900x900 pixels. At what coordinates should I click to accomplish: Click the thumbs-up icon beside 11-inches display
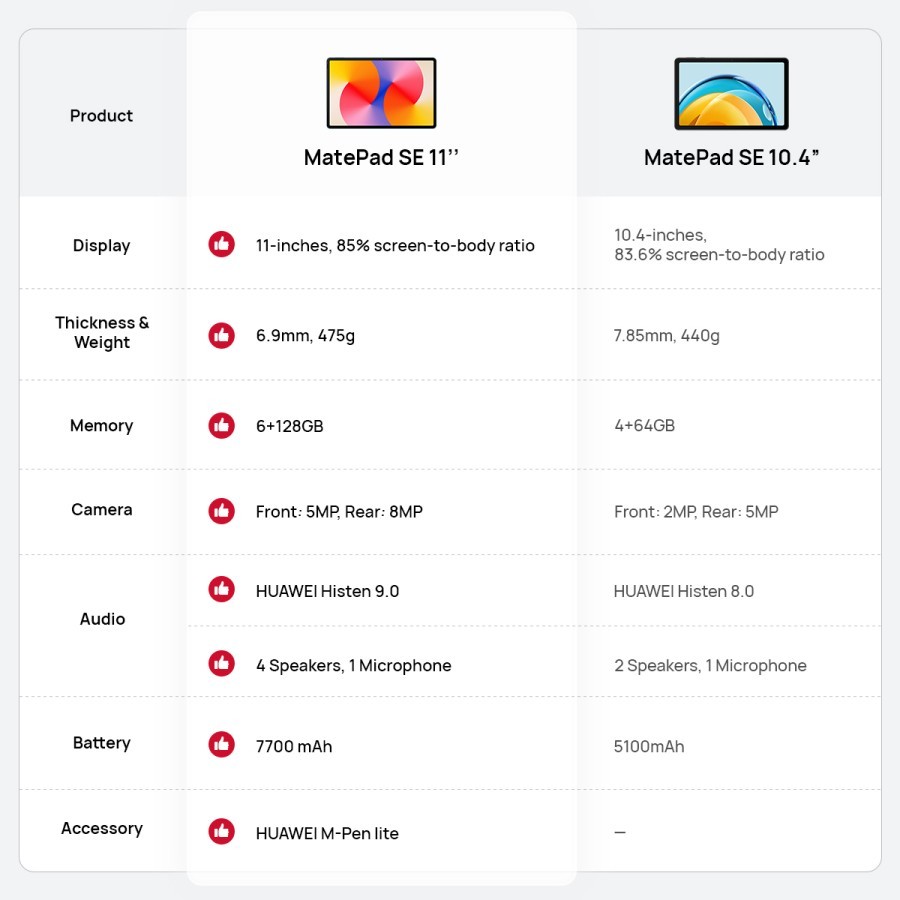(x=221, y=245)
